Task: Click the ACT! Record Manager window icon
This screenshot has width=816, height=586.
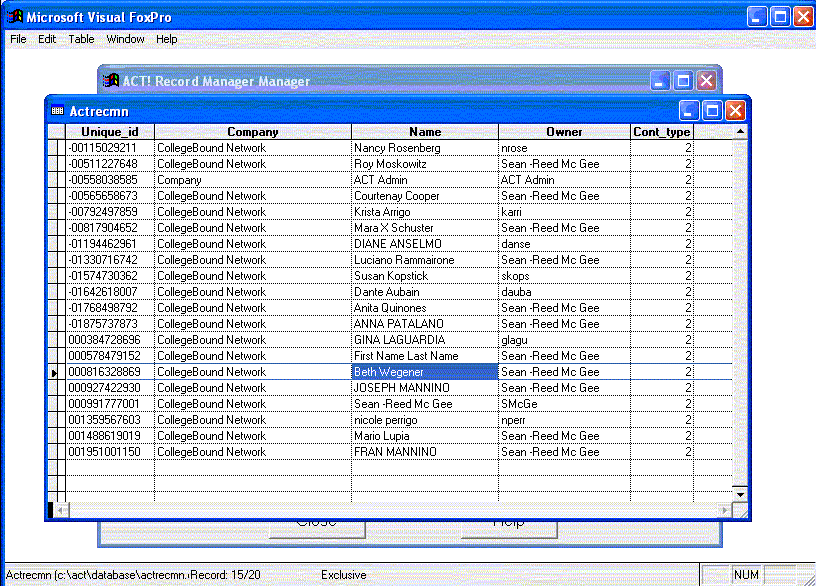Action: pos(110,81)
